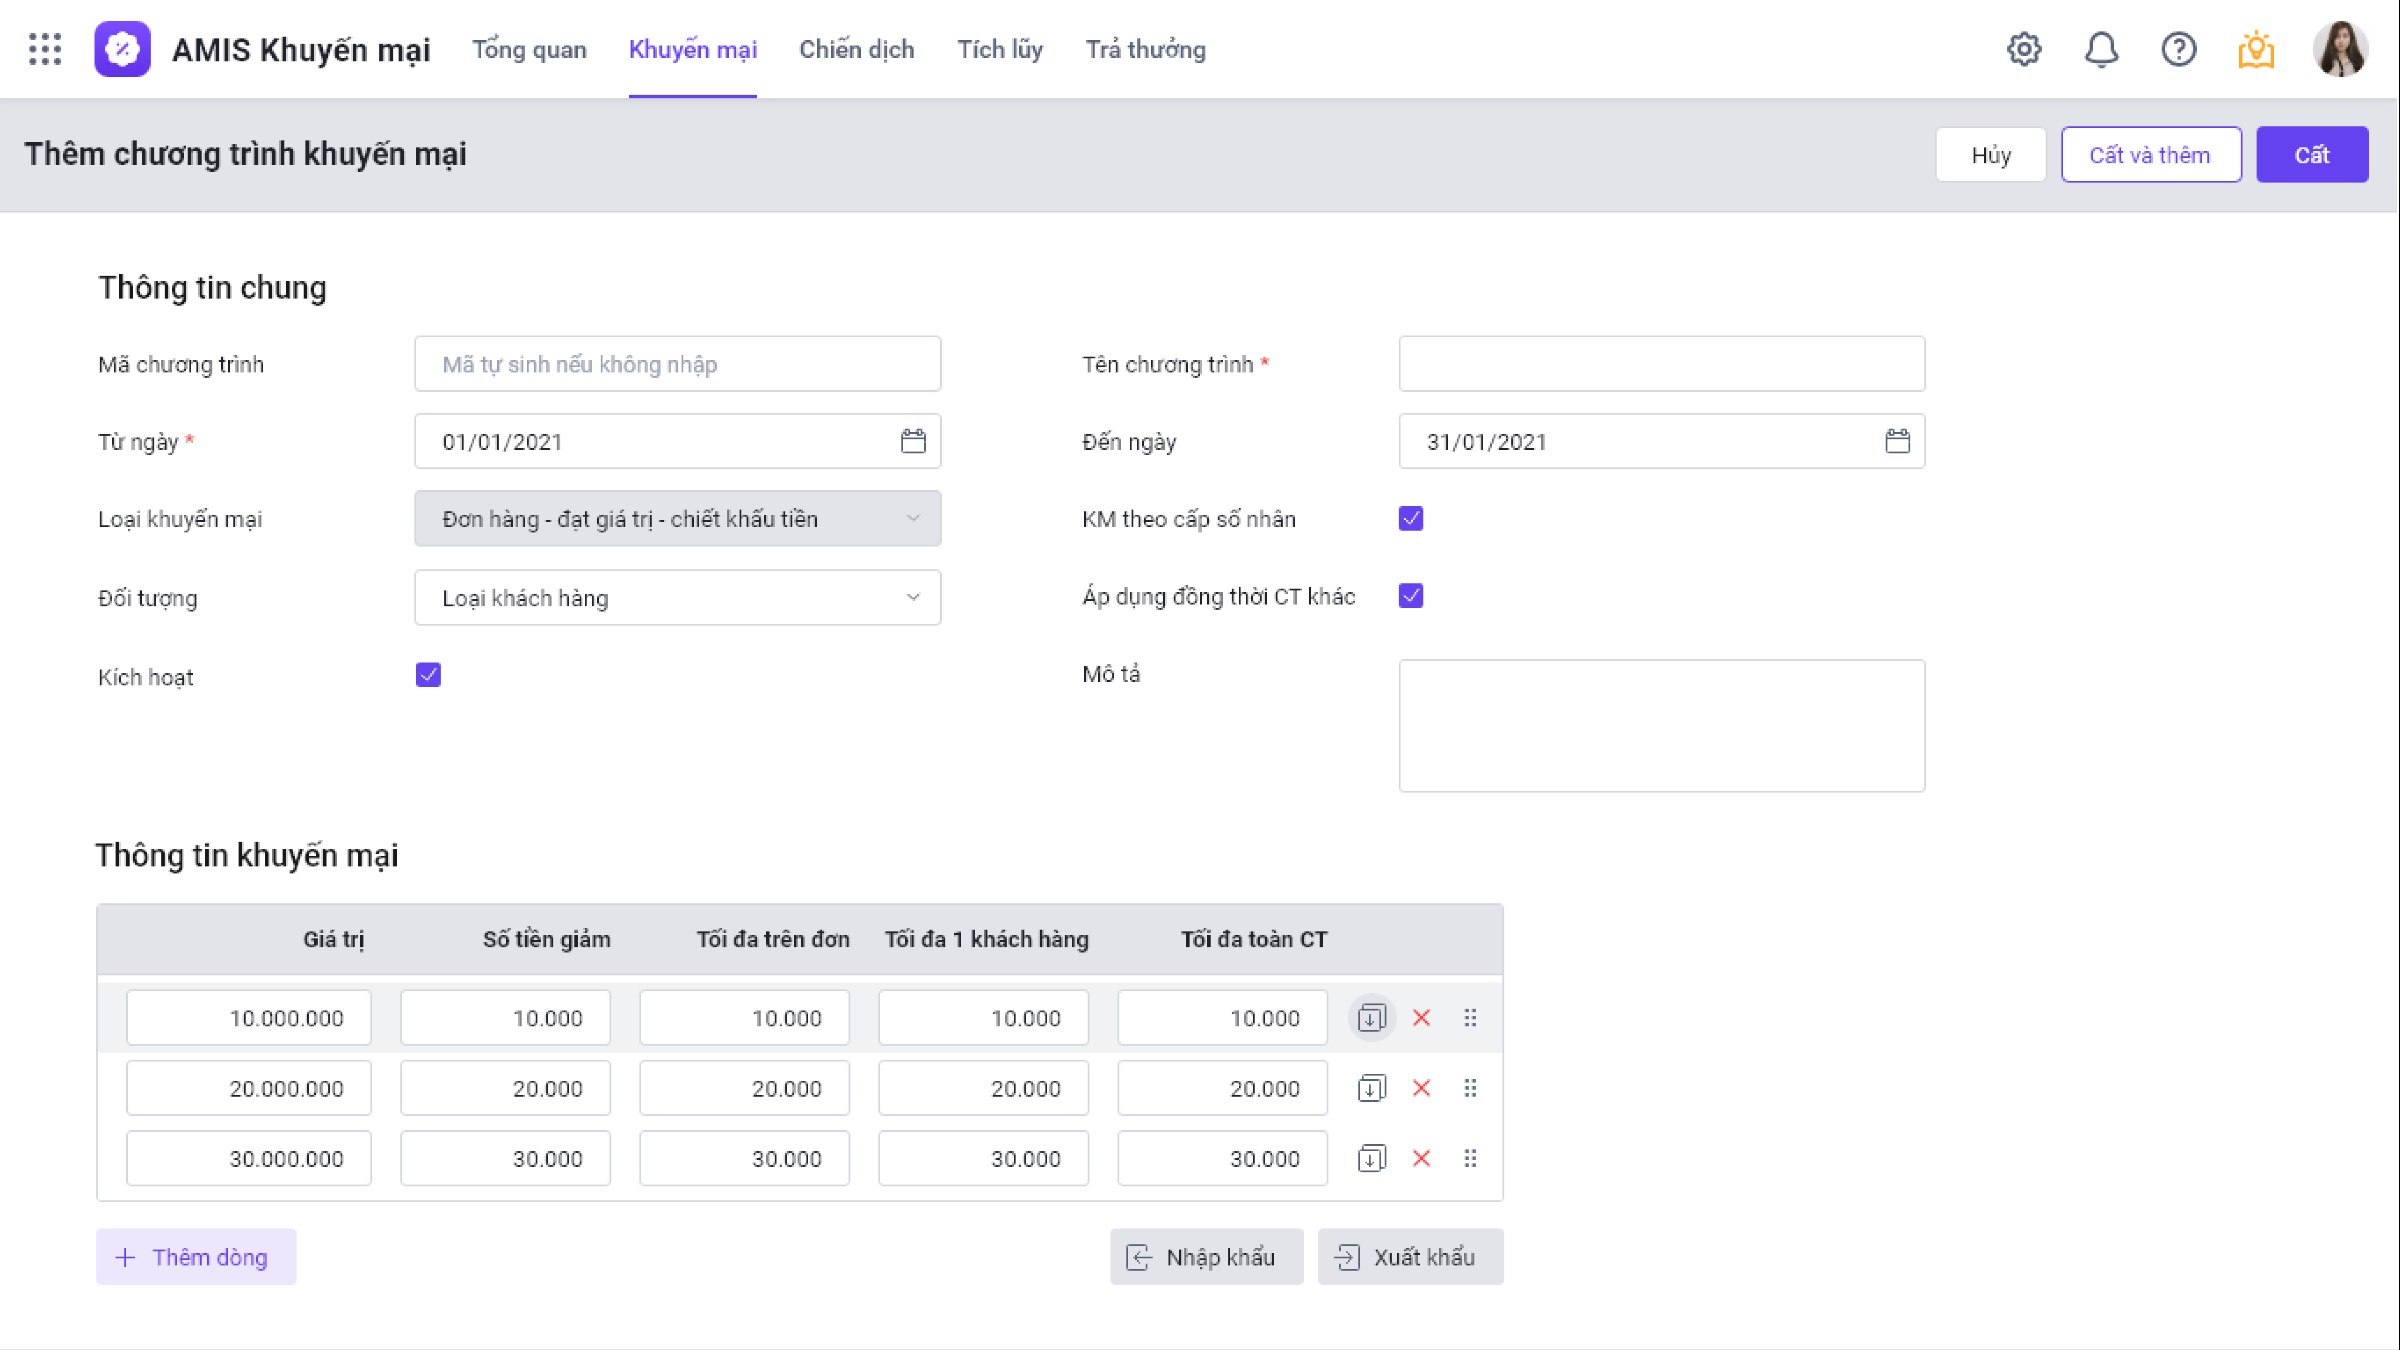Open Đến ngày date picker
2400x1350 pixels.
click(x=1897, y=441)
